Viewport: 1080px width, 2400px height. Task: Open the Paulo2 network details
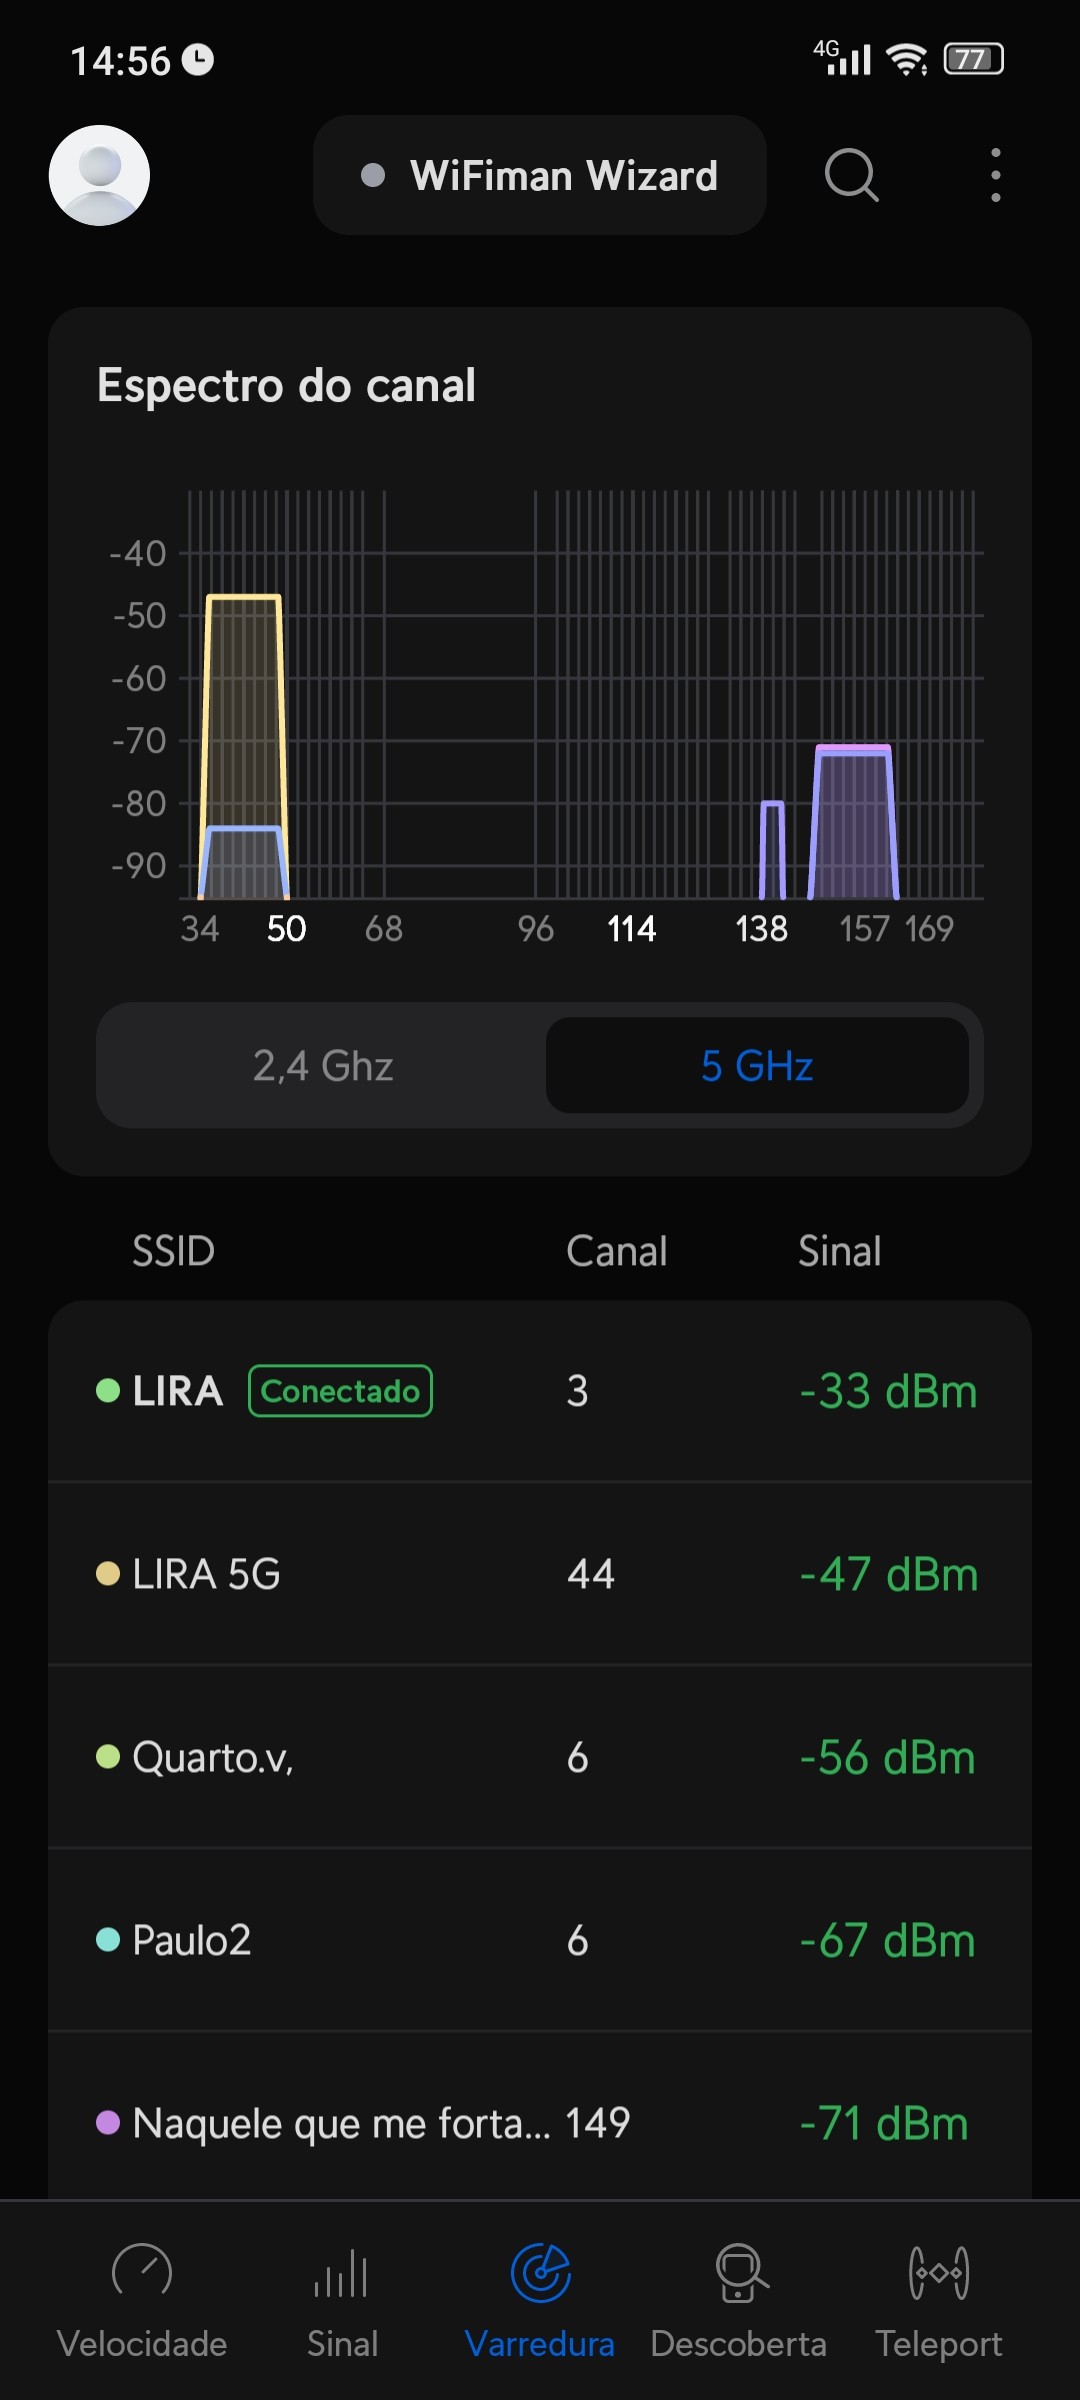pos(540,1940)
